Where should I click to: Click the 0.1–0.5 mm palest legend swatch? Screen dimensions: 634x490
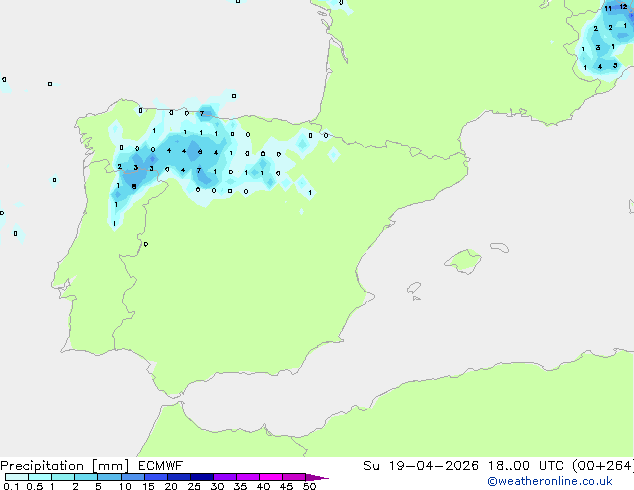(17, 477)
